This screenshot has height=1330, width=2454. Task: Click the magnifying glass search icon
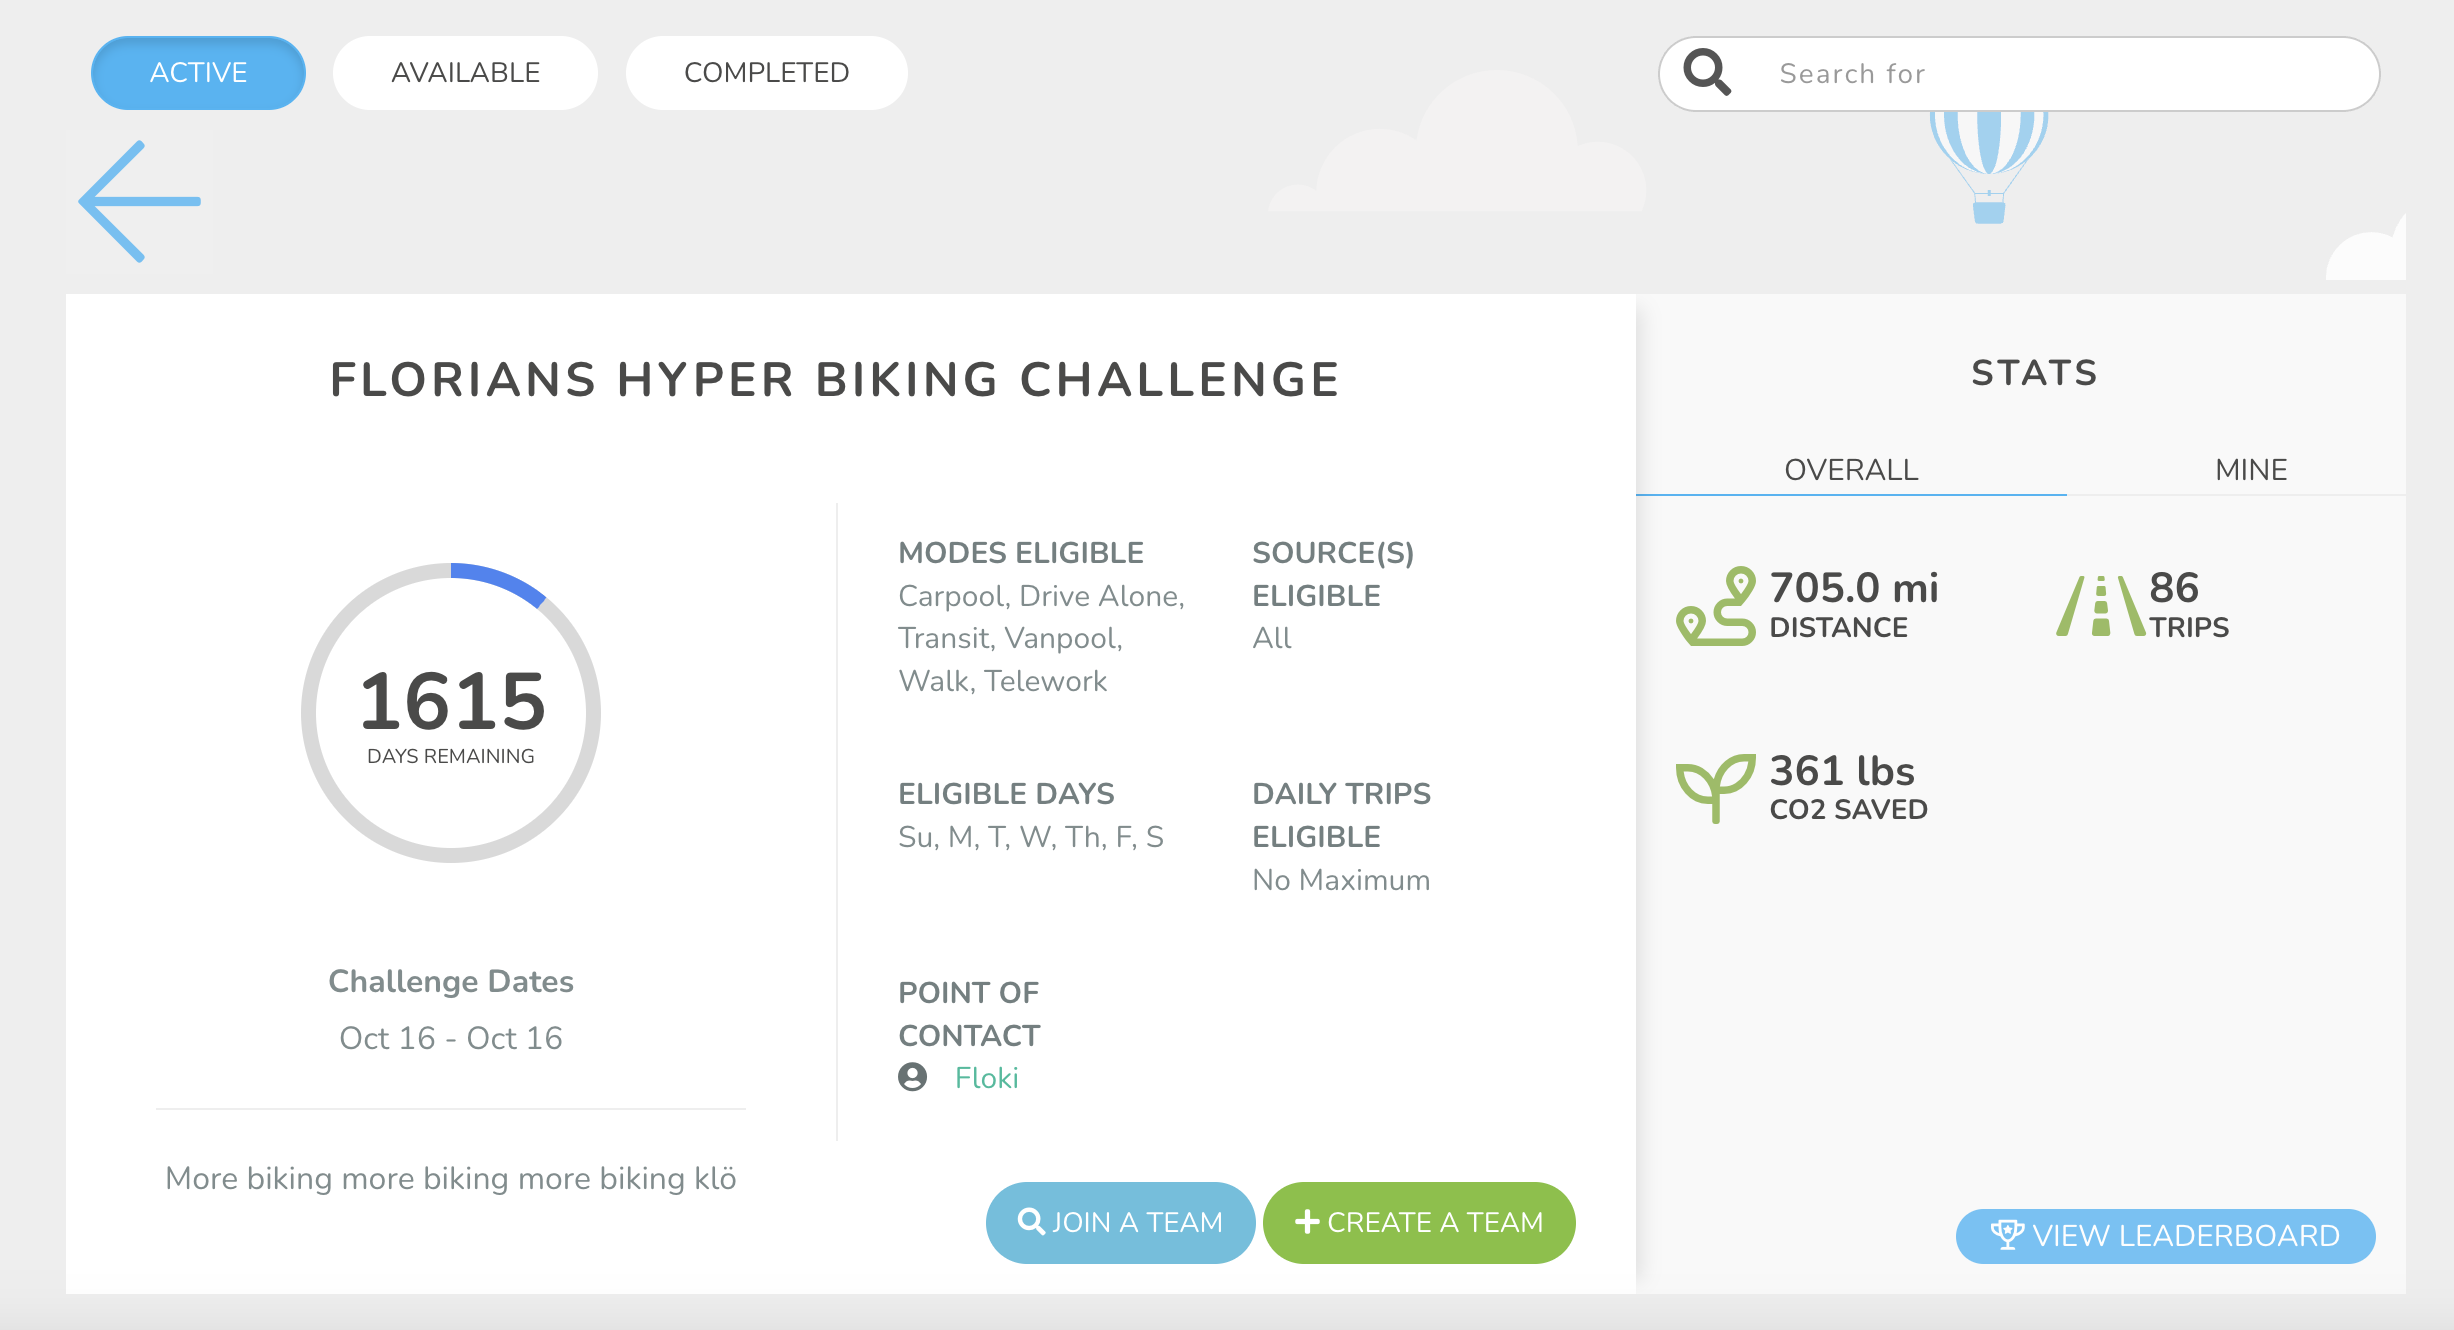tap(1707, 73)
